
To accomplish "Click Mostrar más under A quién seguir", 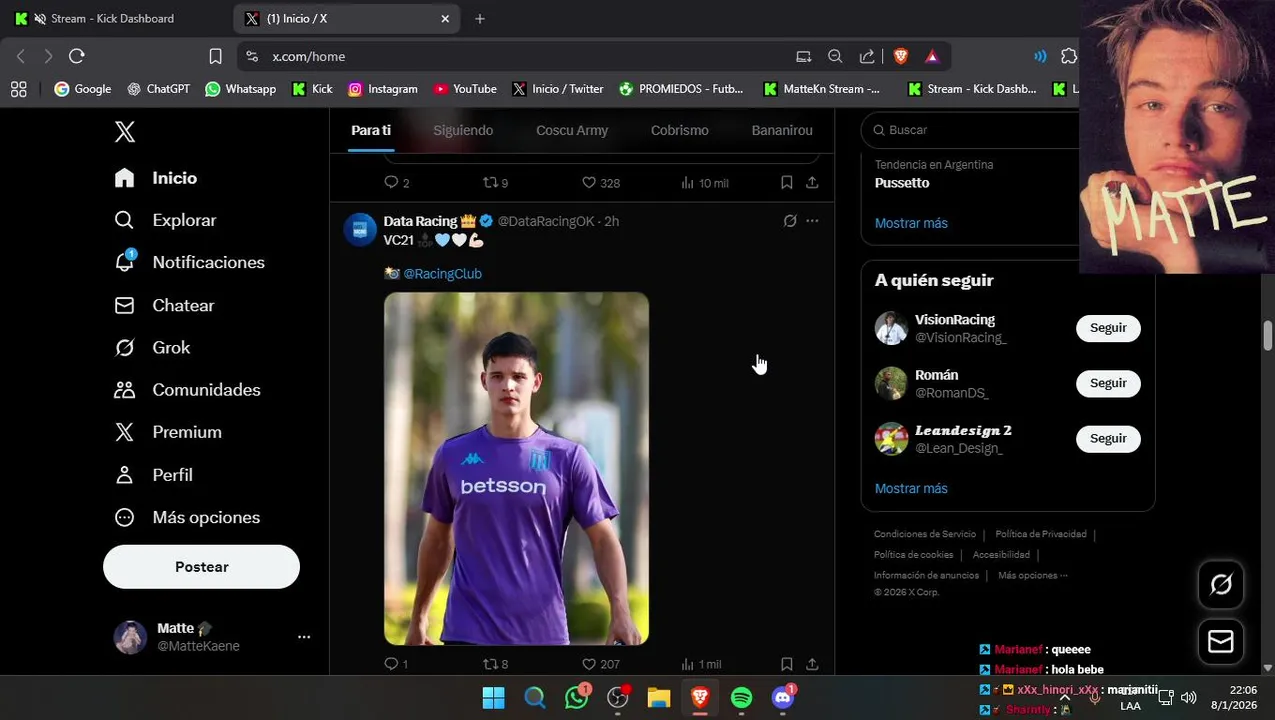I will point(911,488).
